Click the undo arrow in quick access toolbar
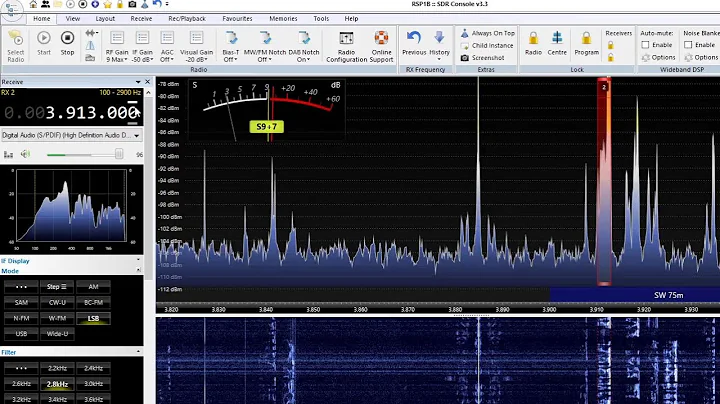The height and width of the screenshot is (404, 720). (x=157, y=4)
